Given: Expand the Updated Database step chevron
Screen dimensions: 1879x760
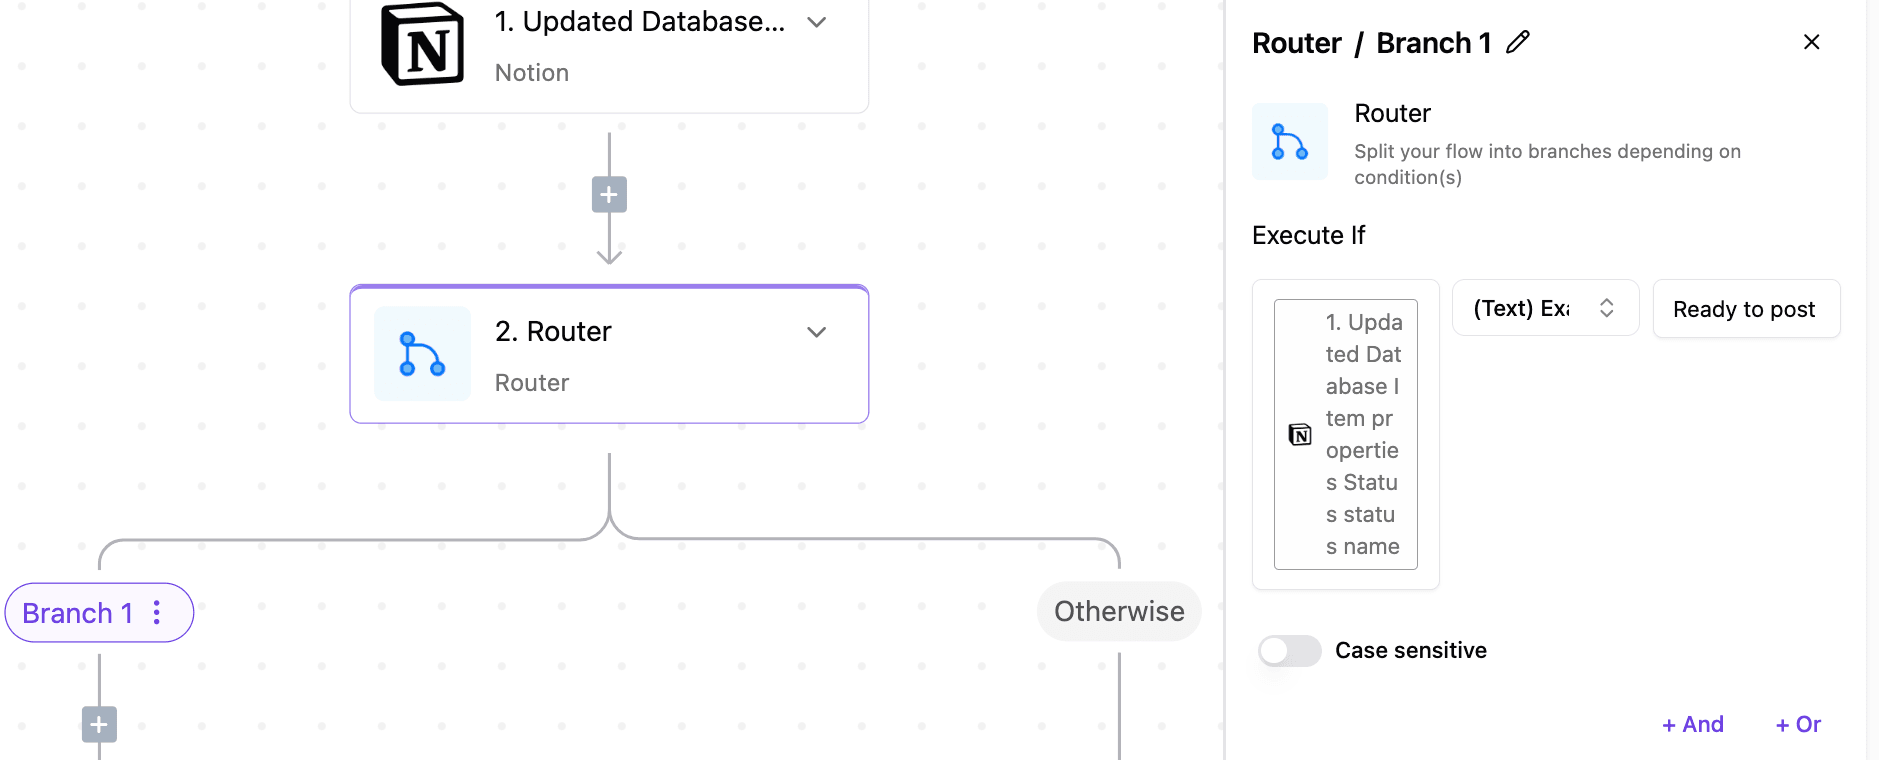Looking at the screenshot, I should [x=817, y=22].
